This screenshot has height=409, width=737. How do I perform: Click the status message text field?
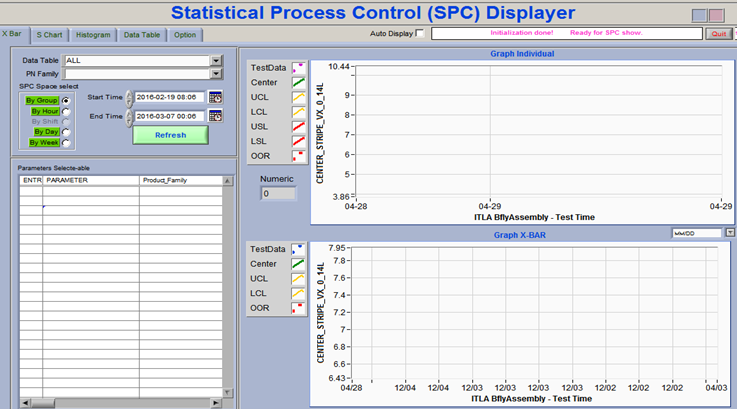pos(567,33)
